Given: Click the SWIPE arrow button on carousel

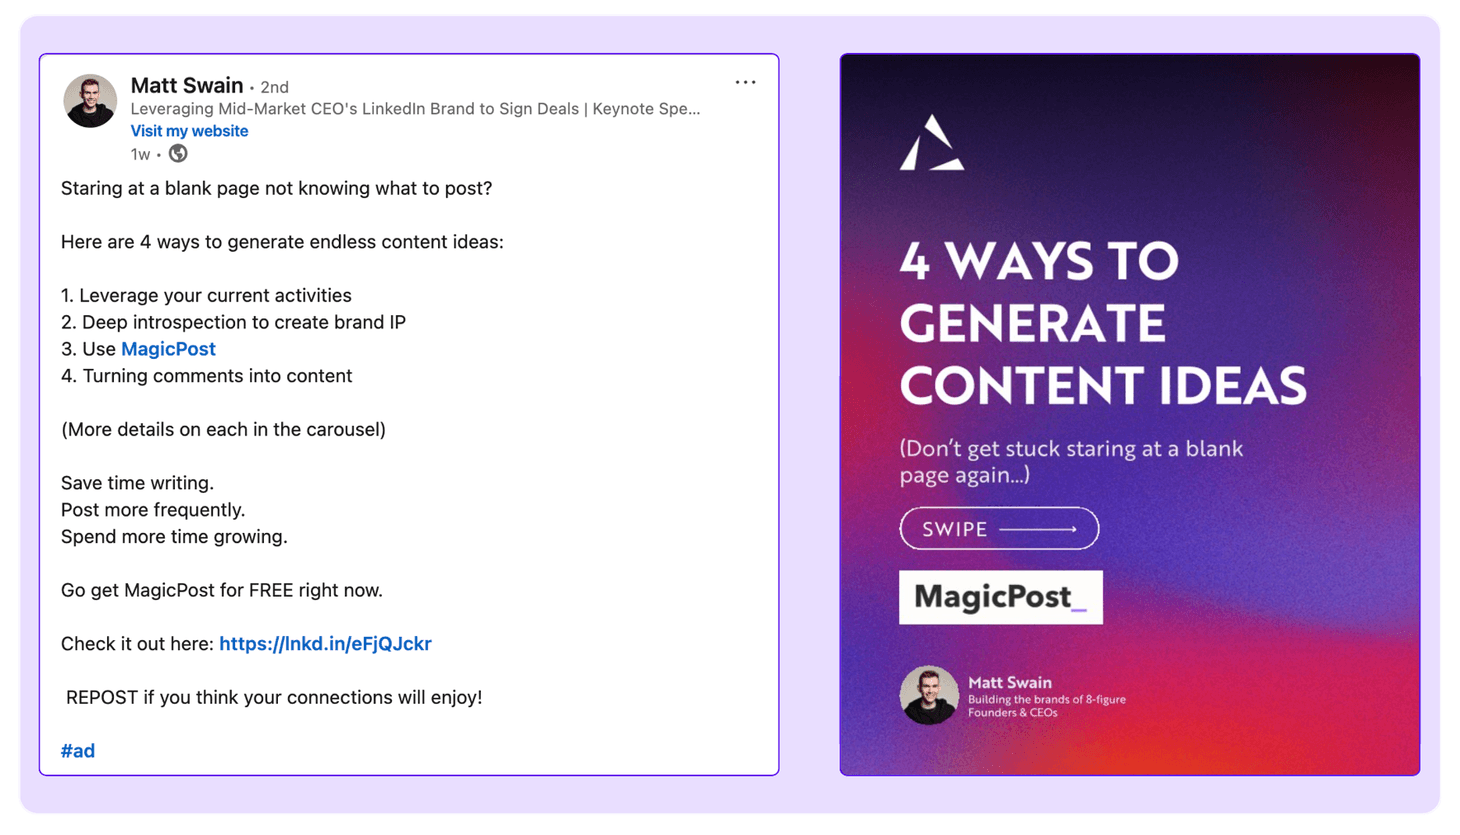Looking at the screenshot, I should 999,529.
